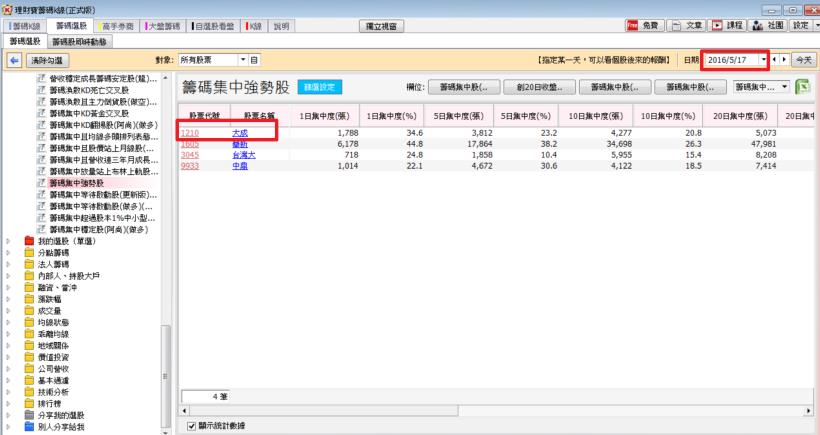Open the date picker dropdown showing 2016/5/17
This screenshot has width=820, height=435.
[764, 61]
